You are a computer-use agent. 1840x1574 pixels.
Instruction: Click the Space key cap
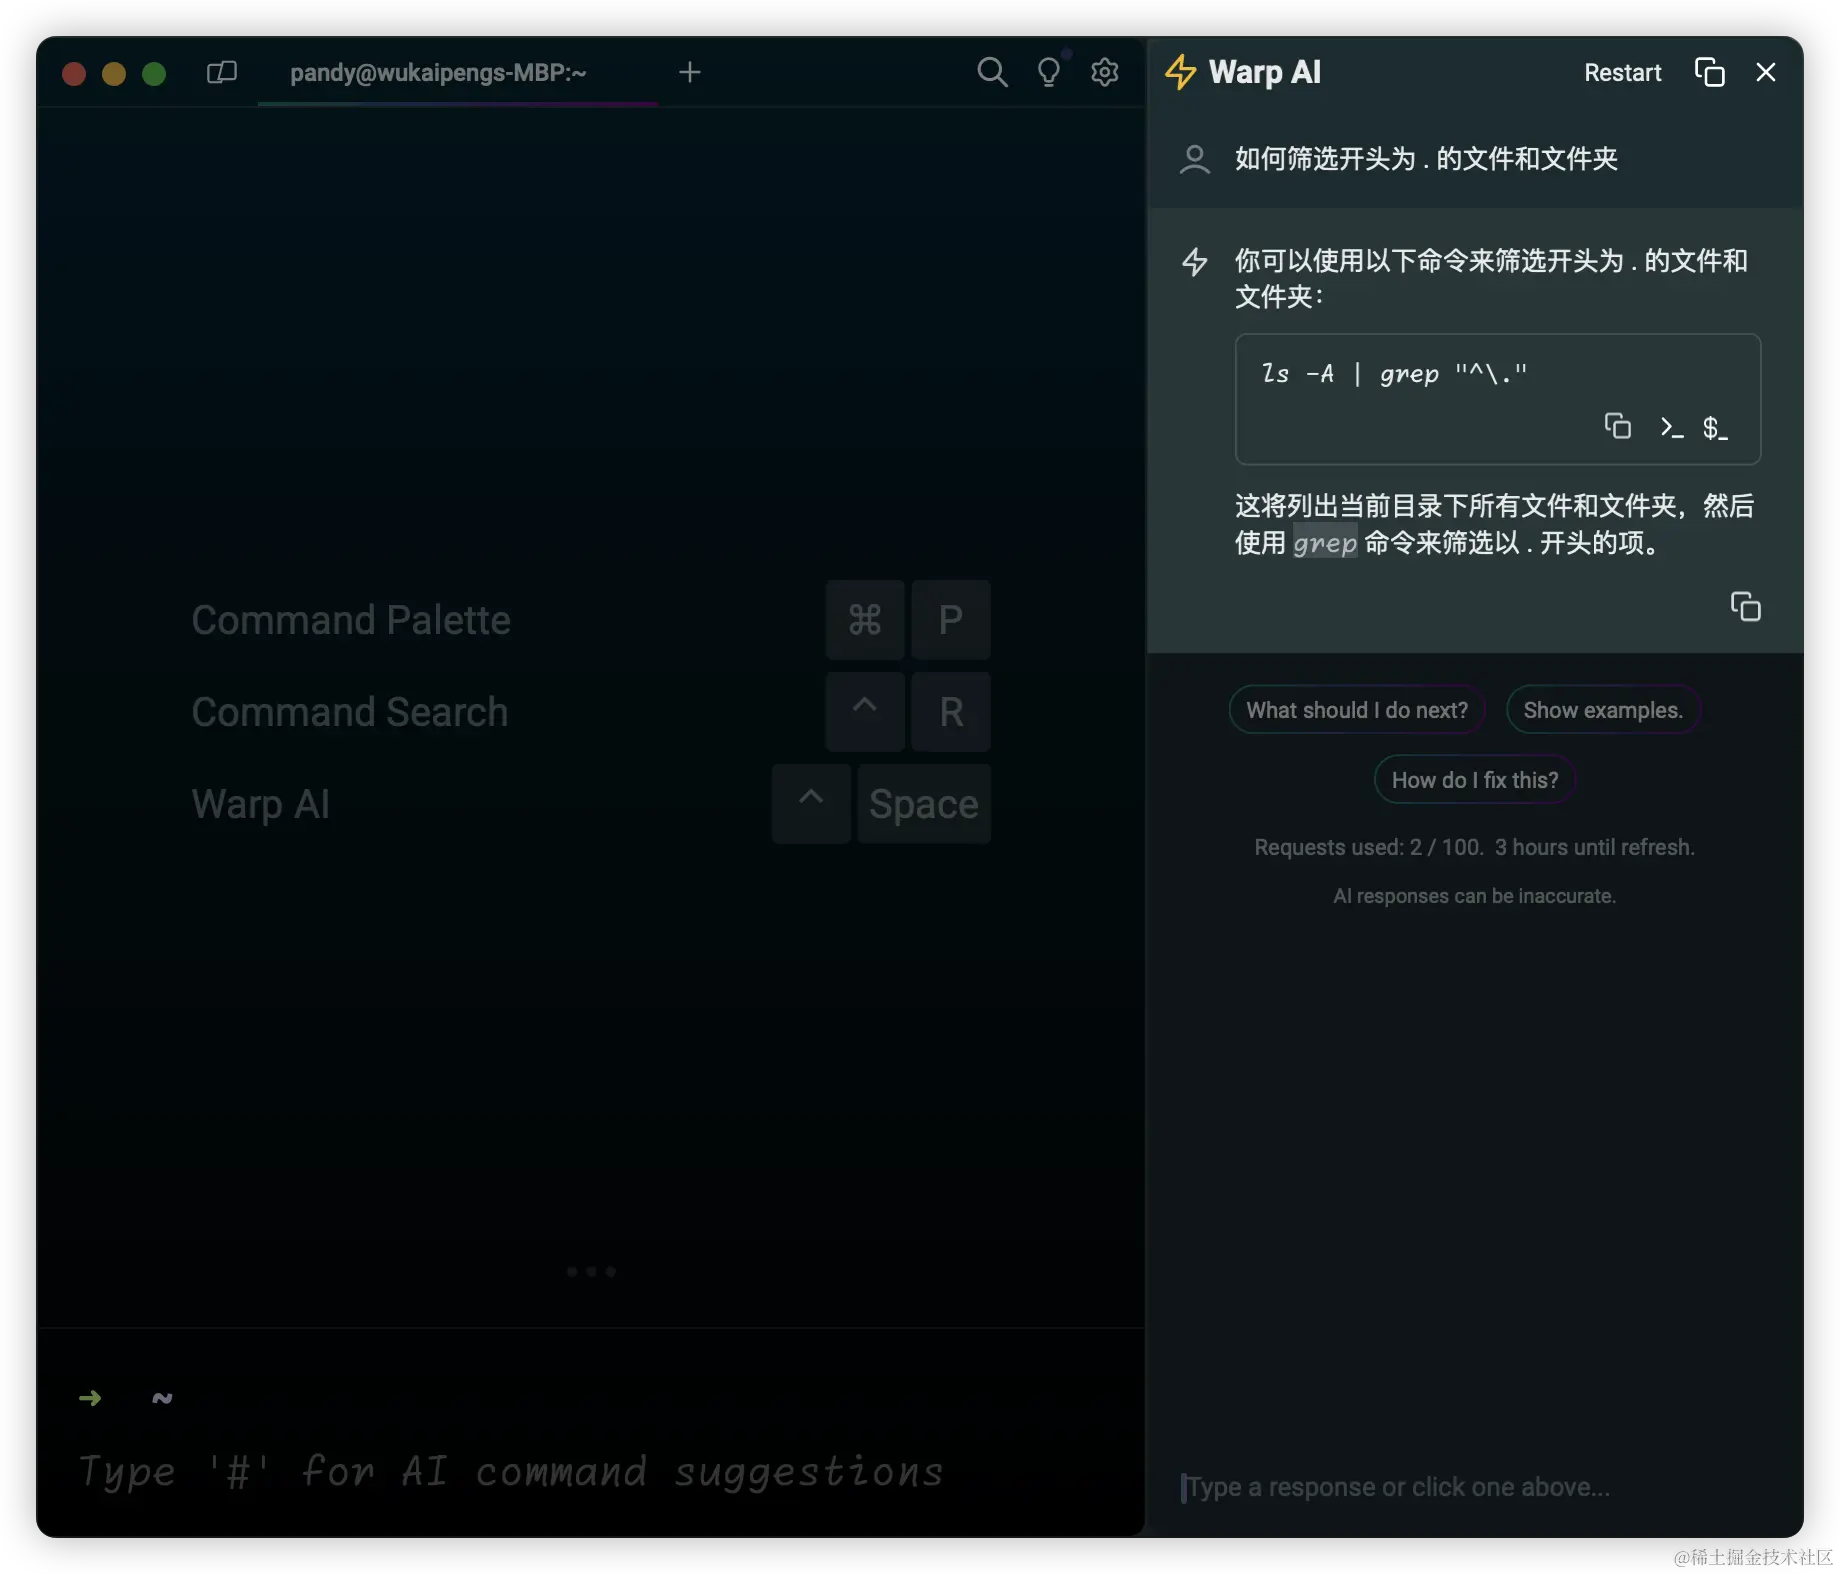(x=924, y=804)
